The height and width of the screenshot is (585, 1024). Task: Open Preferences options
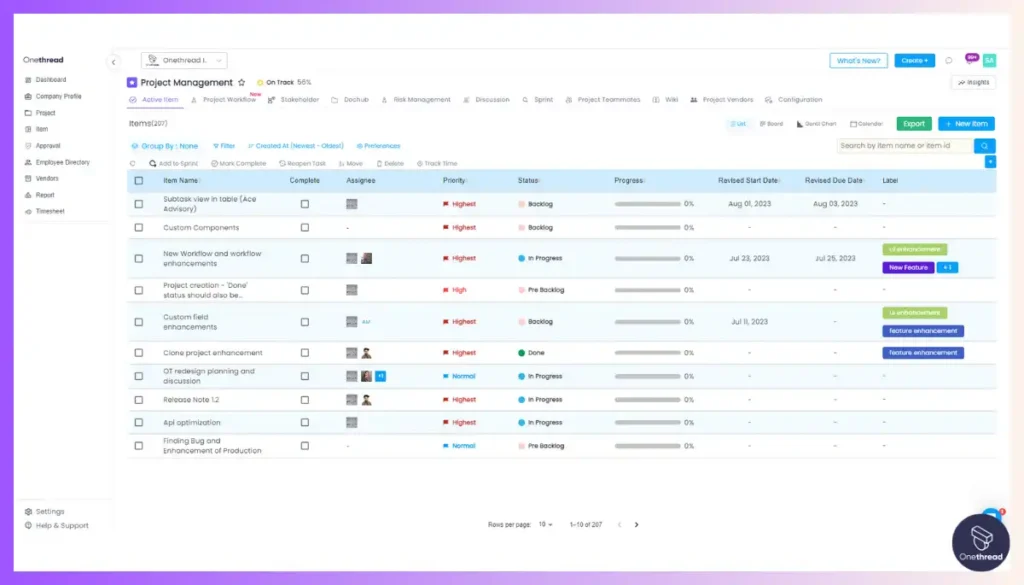tap(378, 146)
